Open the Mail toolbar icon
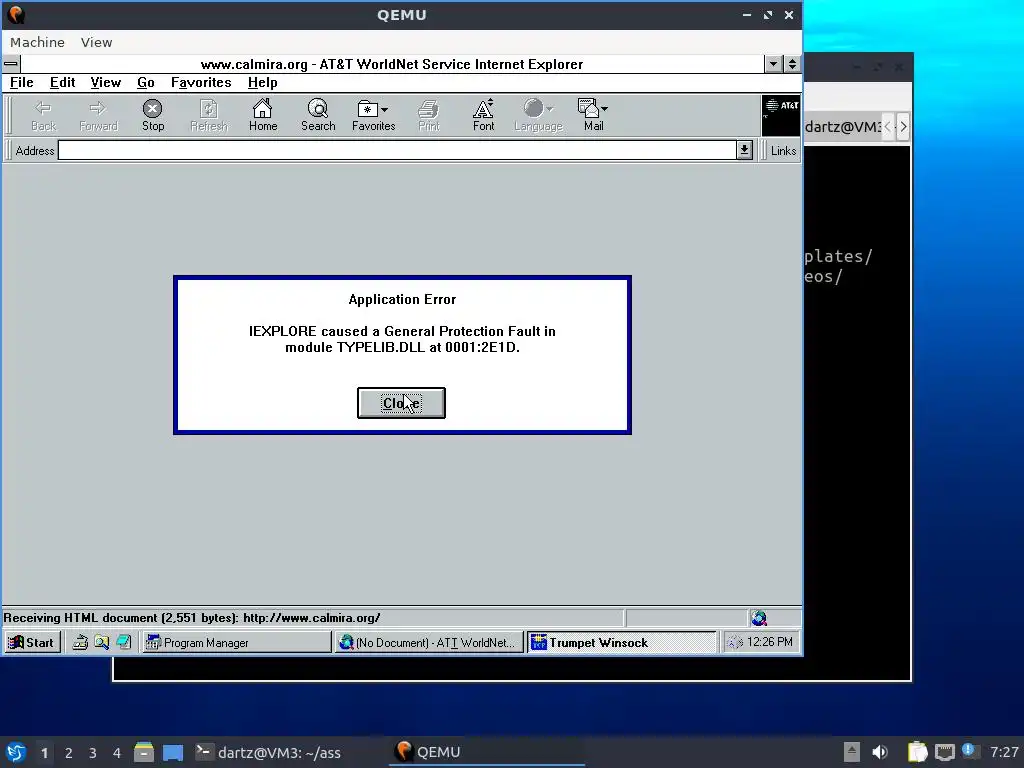The width and height of the screenshot is (1024, 768). pos(588,108)
